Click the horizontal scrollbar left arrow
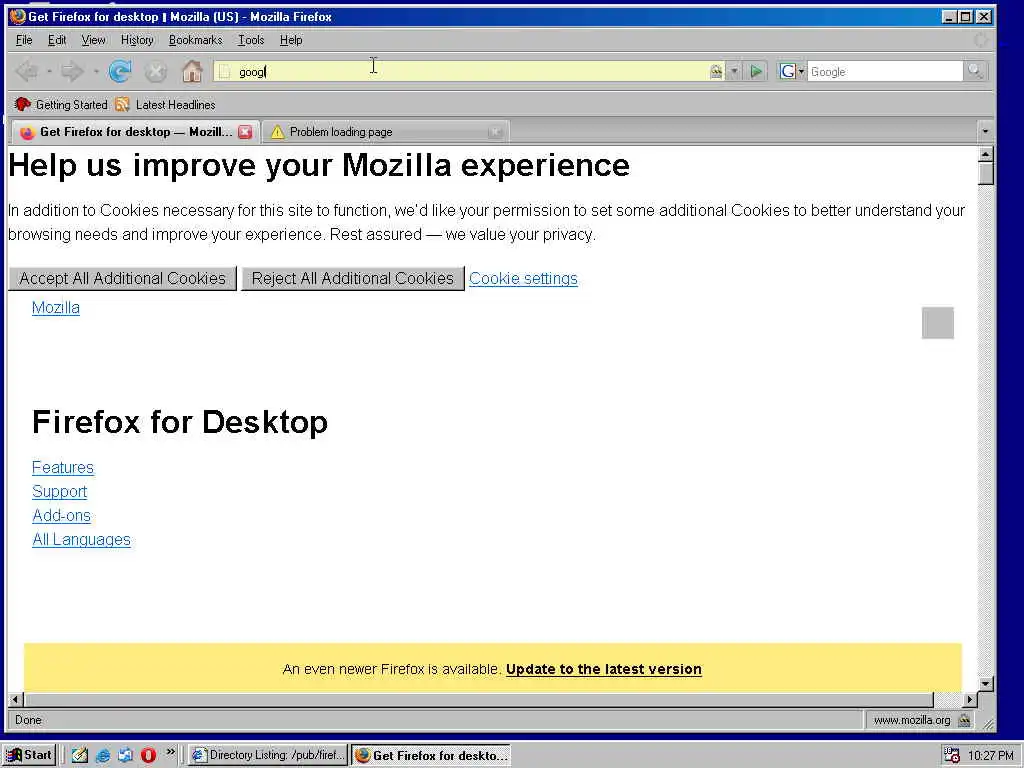Viewport: 1024px width, 768px height. point(16,699)
